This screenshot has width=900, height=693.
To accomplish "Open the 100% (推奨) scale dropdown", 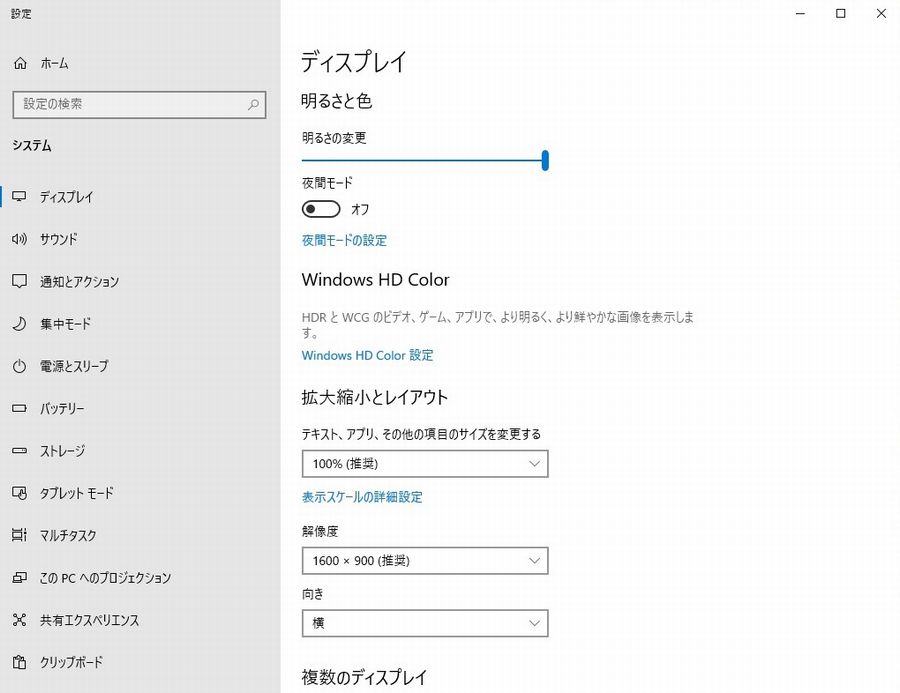I will click(425, 464).
